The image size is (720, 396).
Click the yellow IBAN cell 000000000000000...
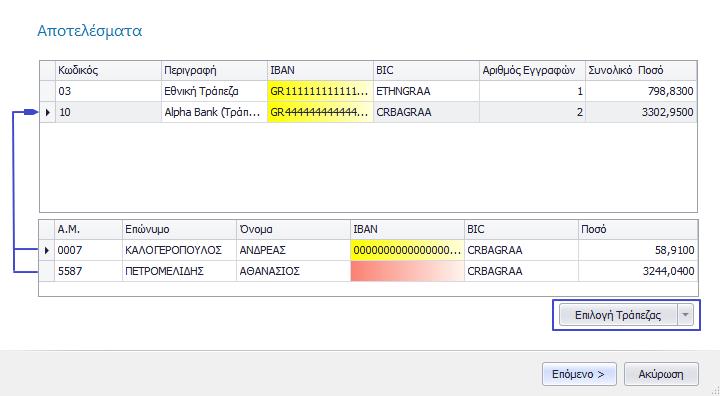pyautogui.click(x=407, y=250)
